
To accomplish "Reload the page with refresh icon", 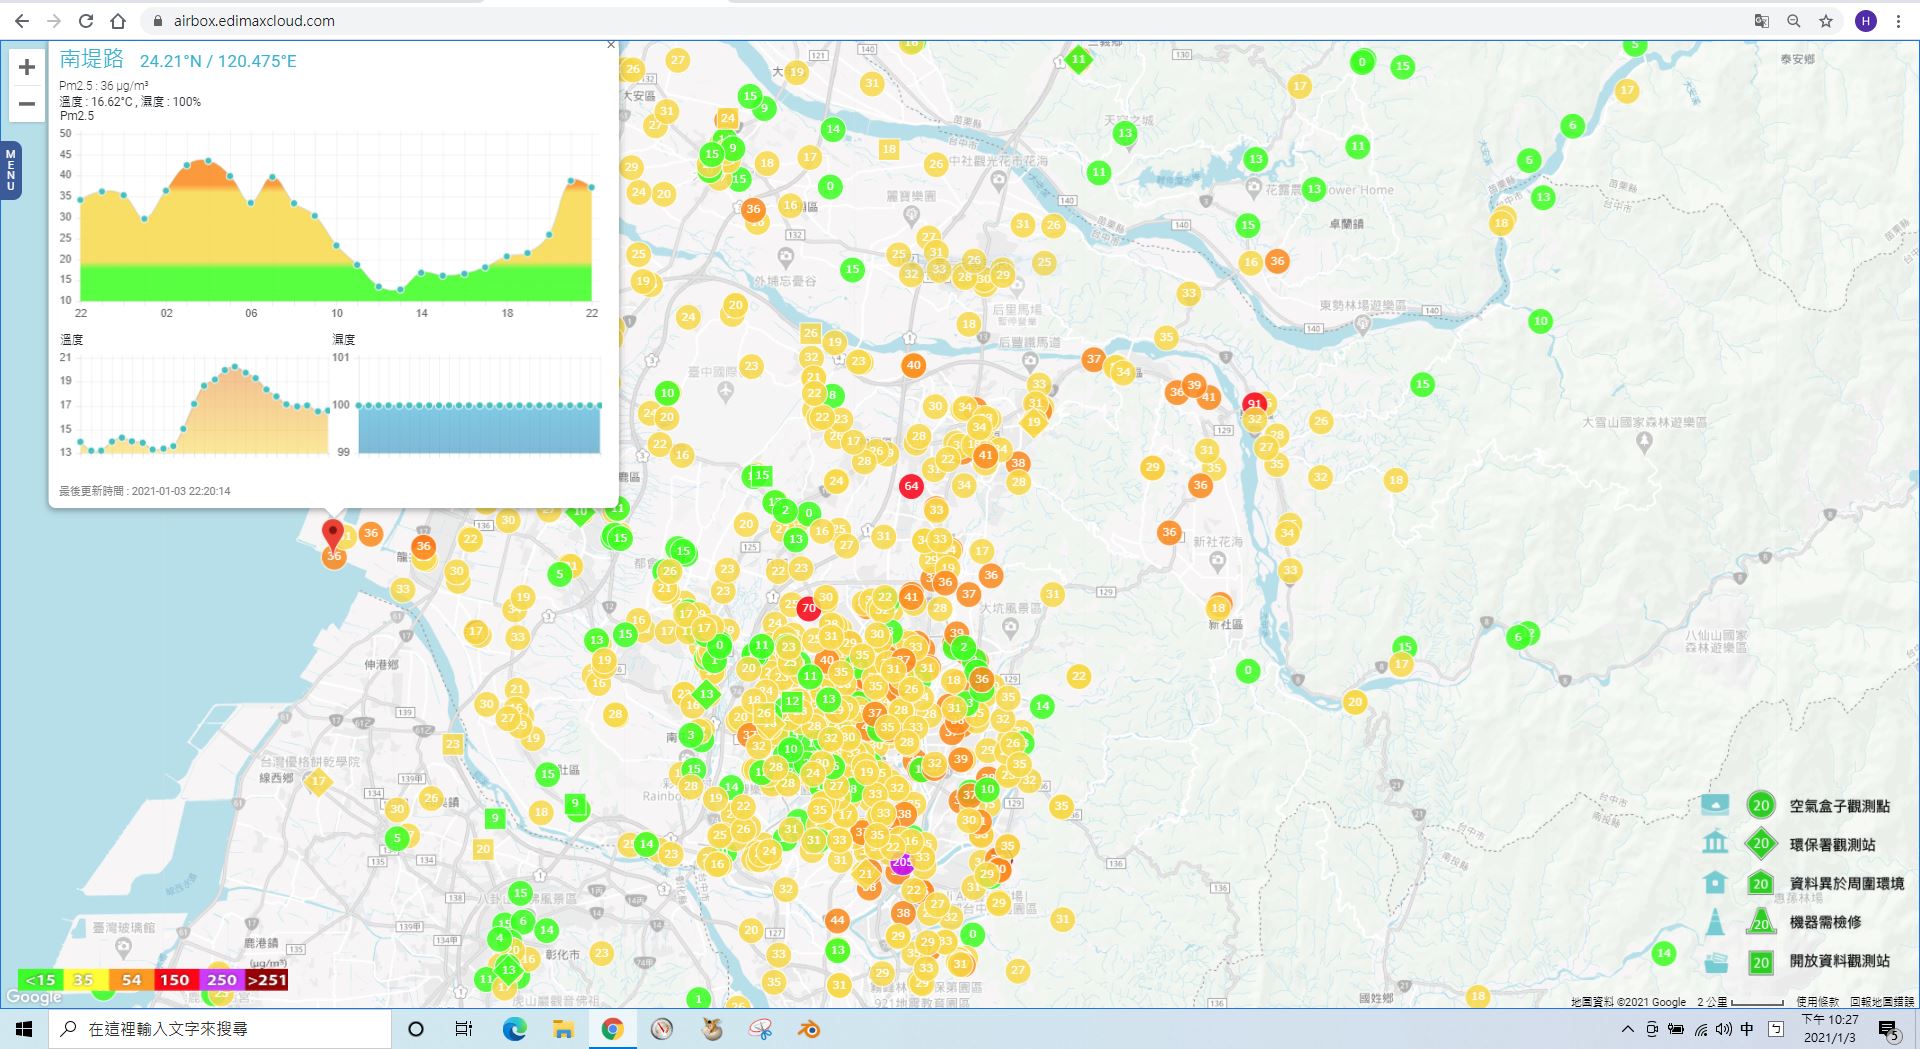I will tap(86, 21).
